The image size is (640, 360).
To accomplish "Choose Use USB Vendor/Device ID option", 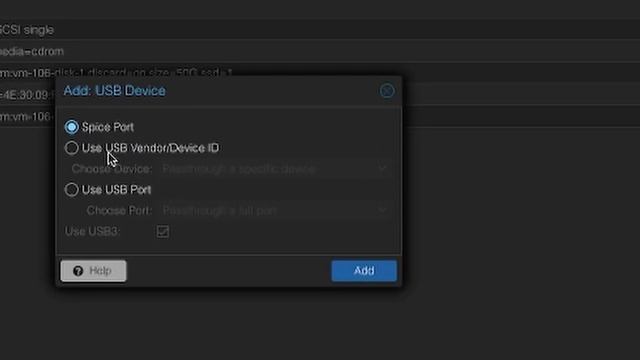I will [71, 148].
